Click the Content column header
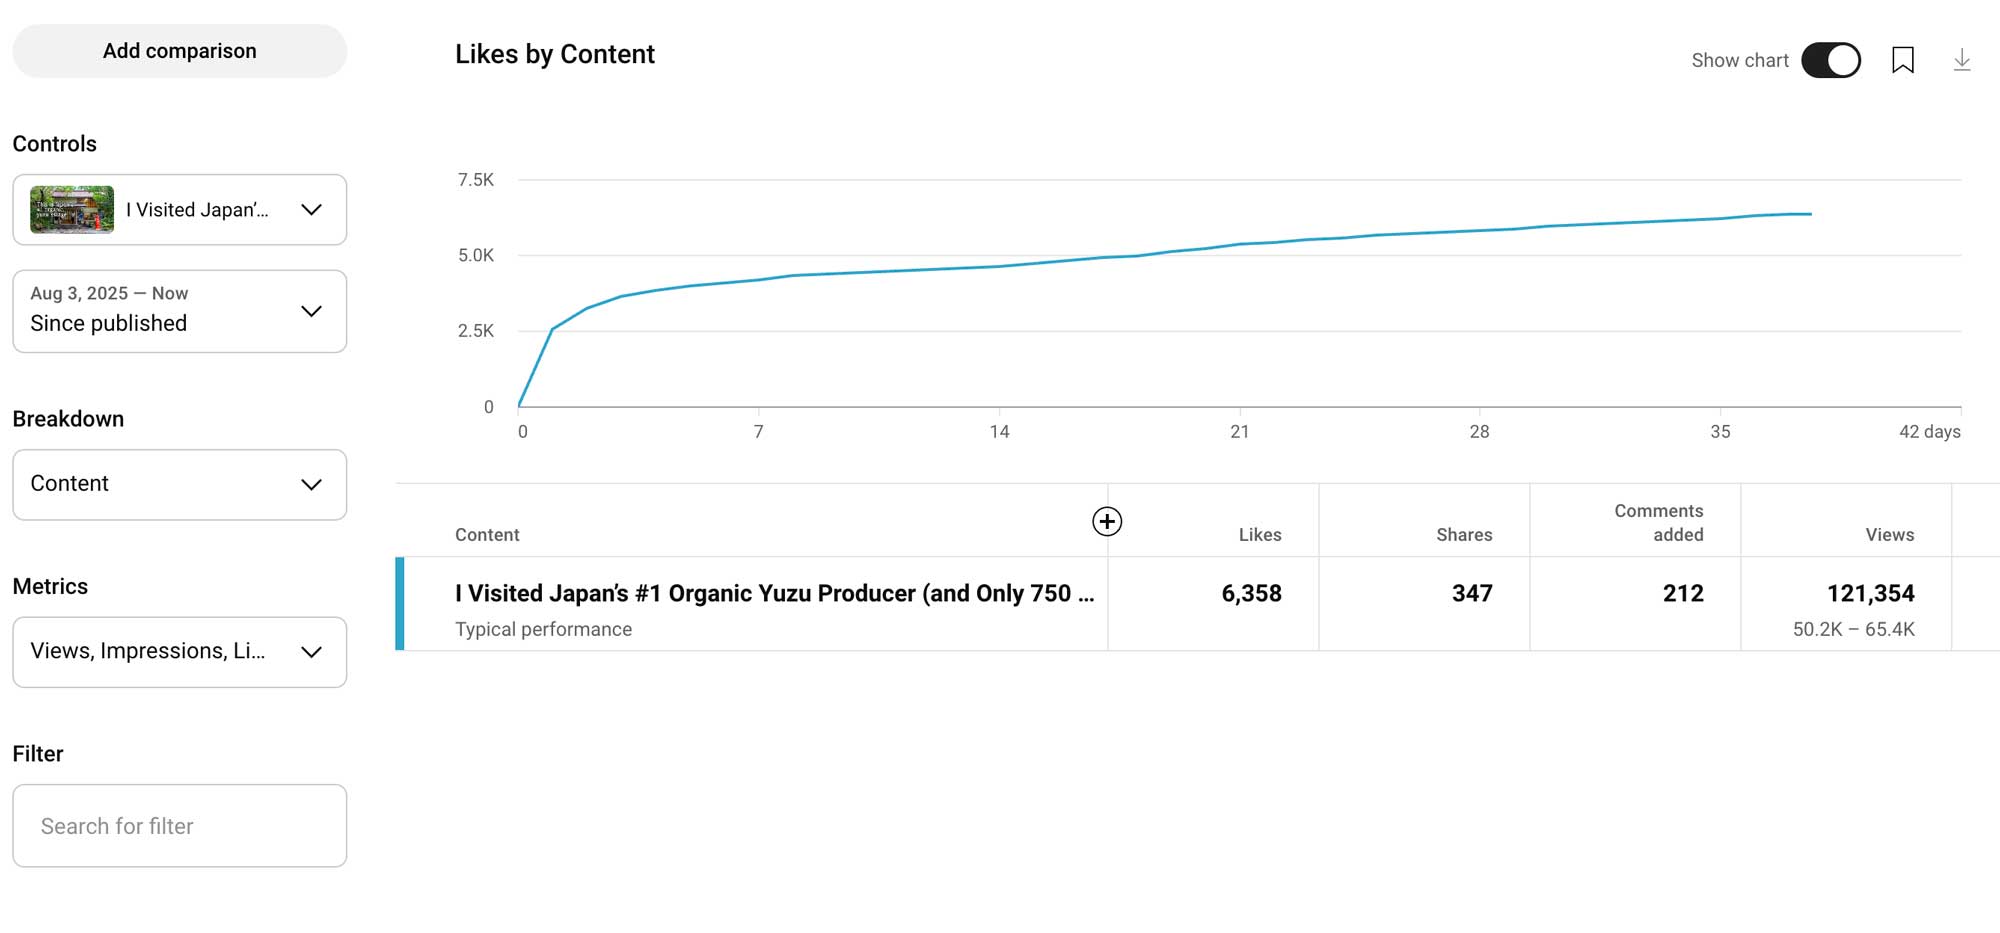Viewport: 2000px width, 933px height. click(487, 535)
